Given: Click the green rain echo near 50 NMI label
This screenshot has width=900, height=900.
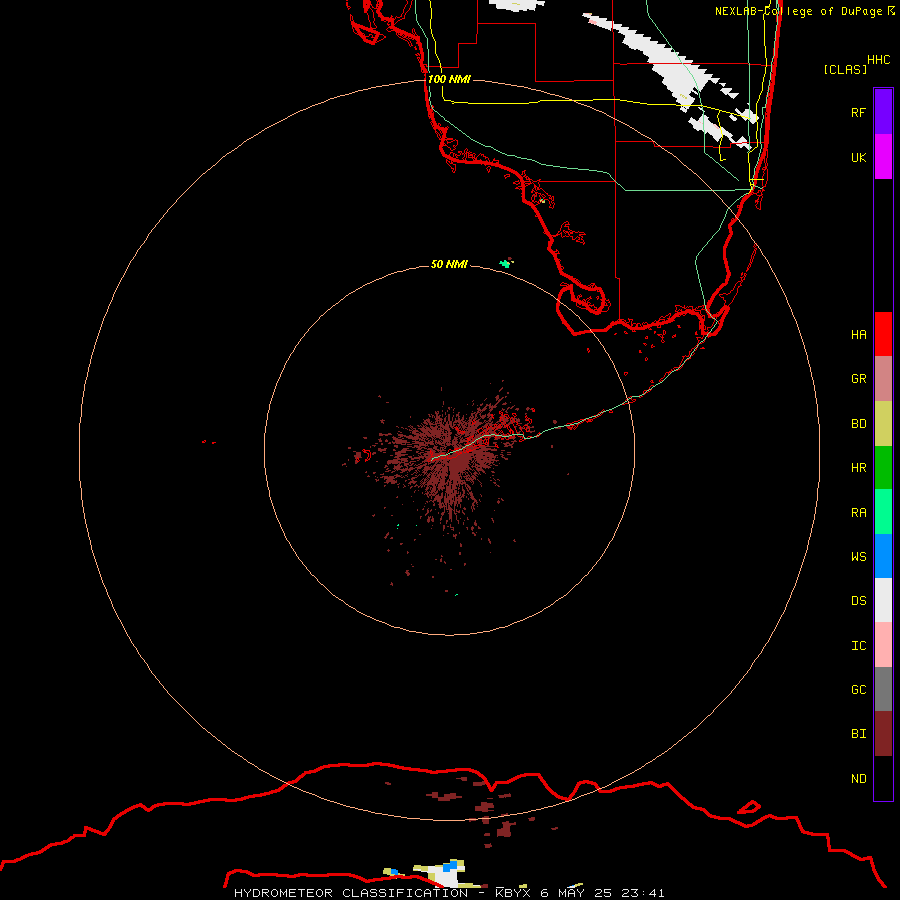Looking at the screenshot, I should pos(506,263).
